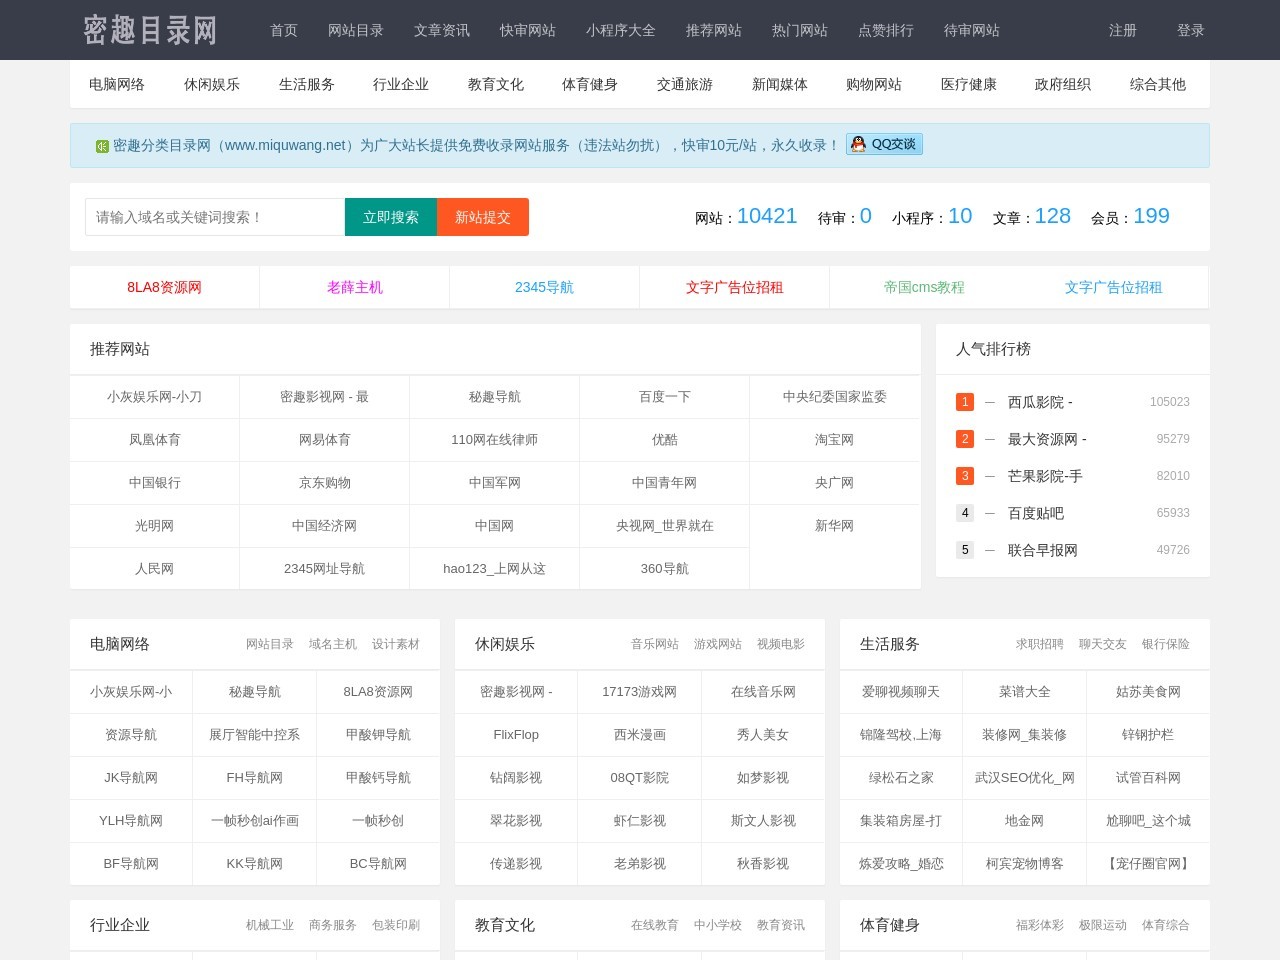Visit the 老薛主机 advertisement link
1280x960 pixels.
tap(355, 287)
